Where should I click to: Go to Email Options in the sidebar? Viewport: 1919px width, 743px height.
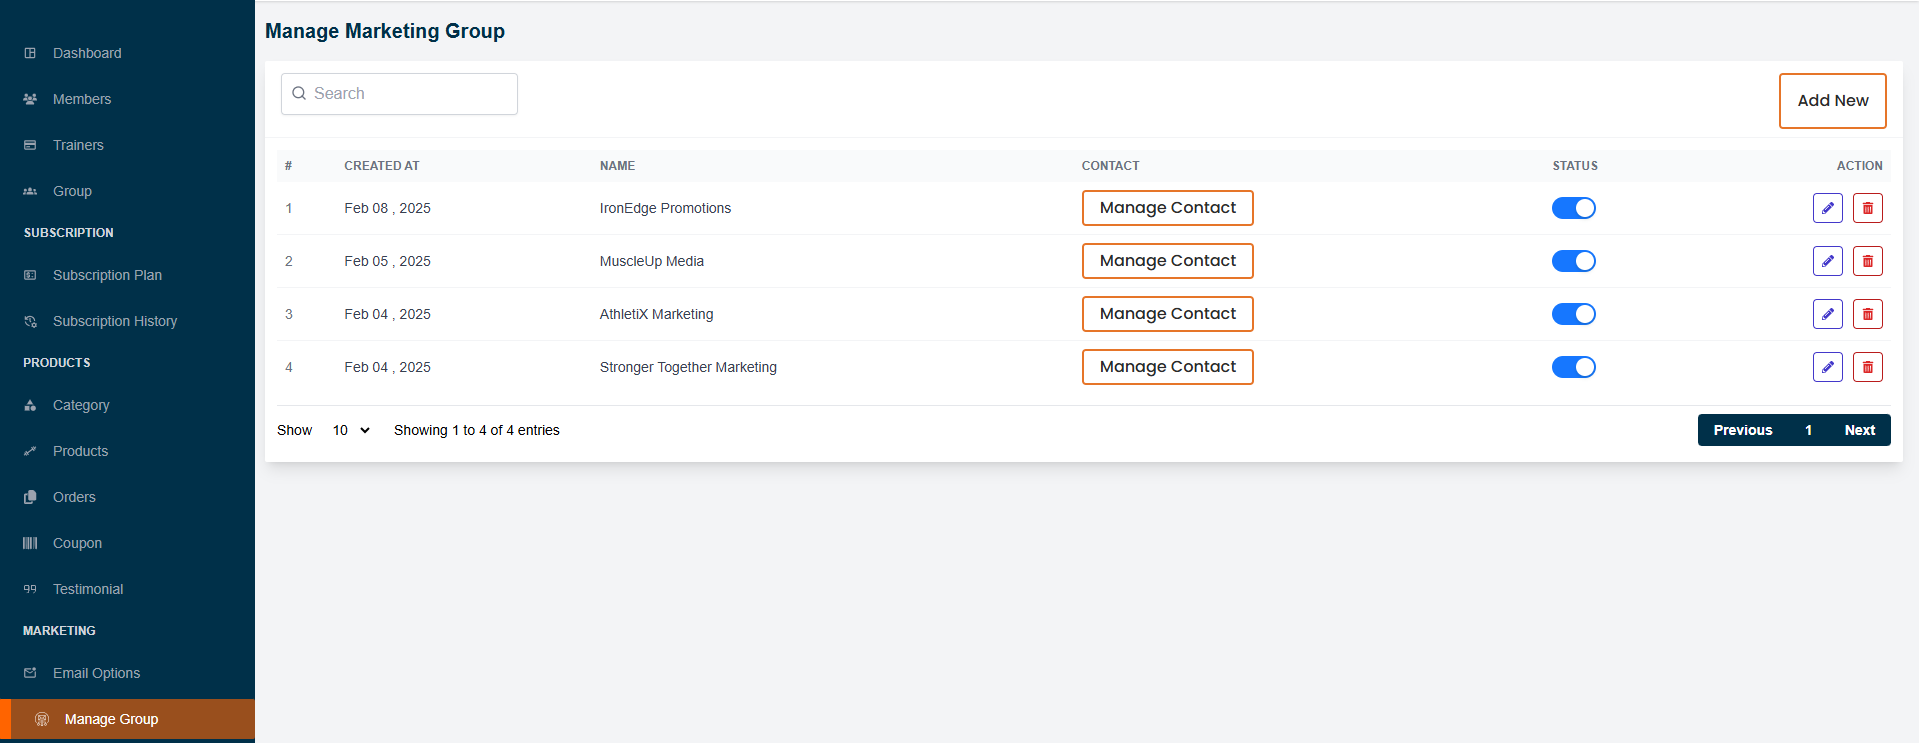pos(96,673)
